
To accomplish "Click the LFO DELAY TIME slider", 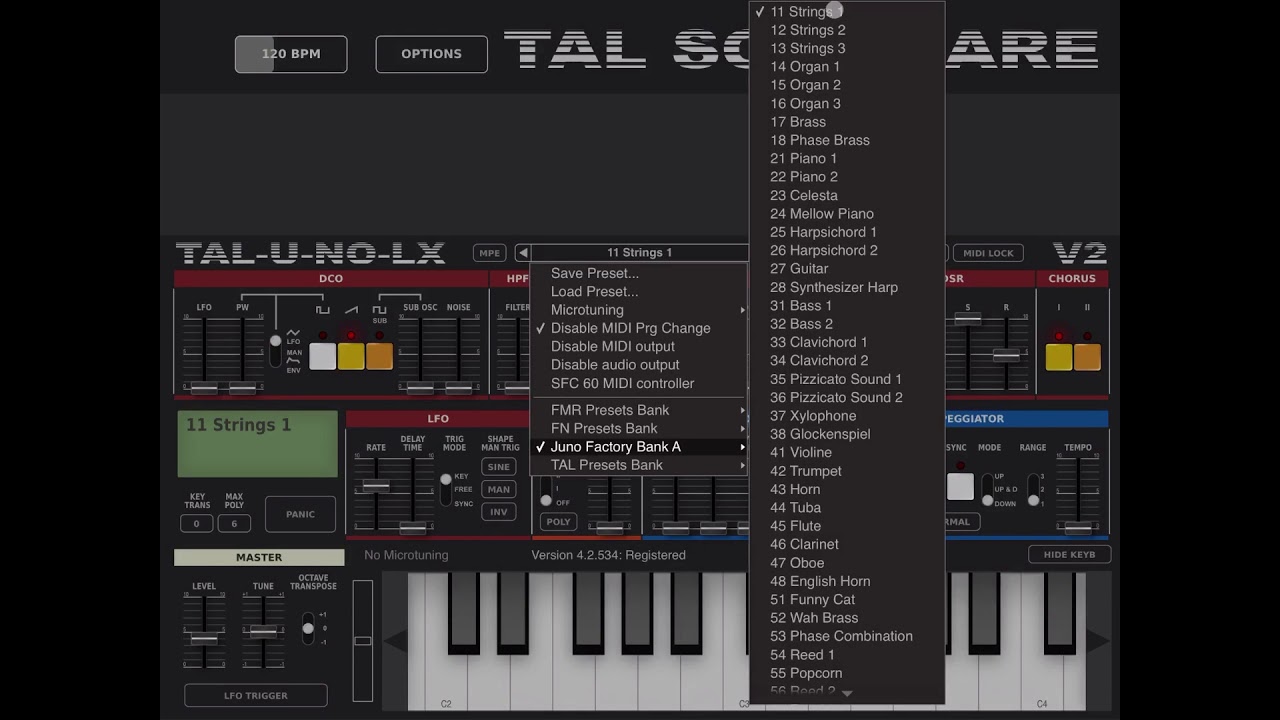I will click(412, 527).
